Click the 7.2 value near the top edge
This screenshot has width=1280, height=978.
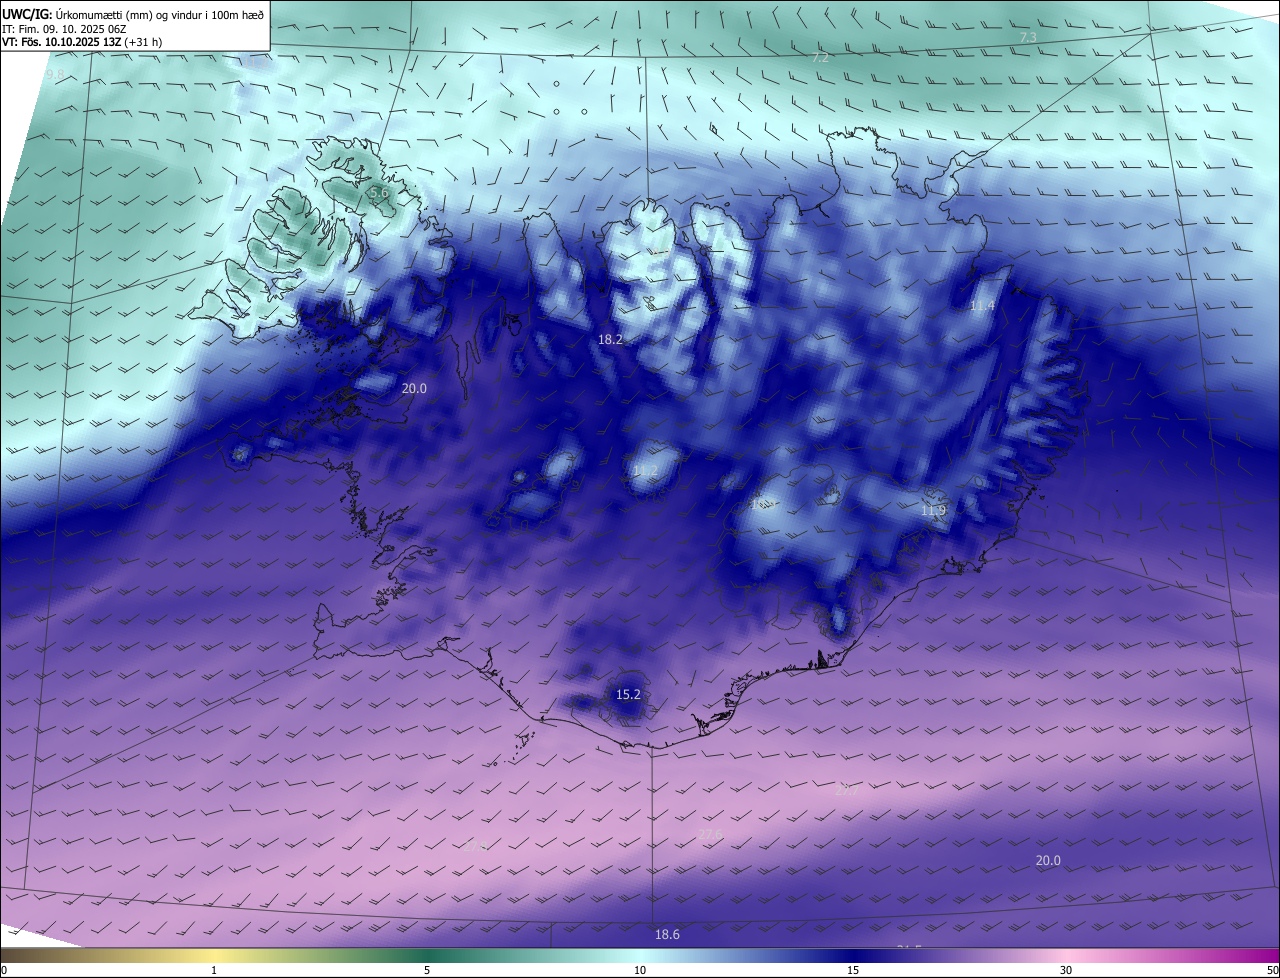tap(820, 58)
